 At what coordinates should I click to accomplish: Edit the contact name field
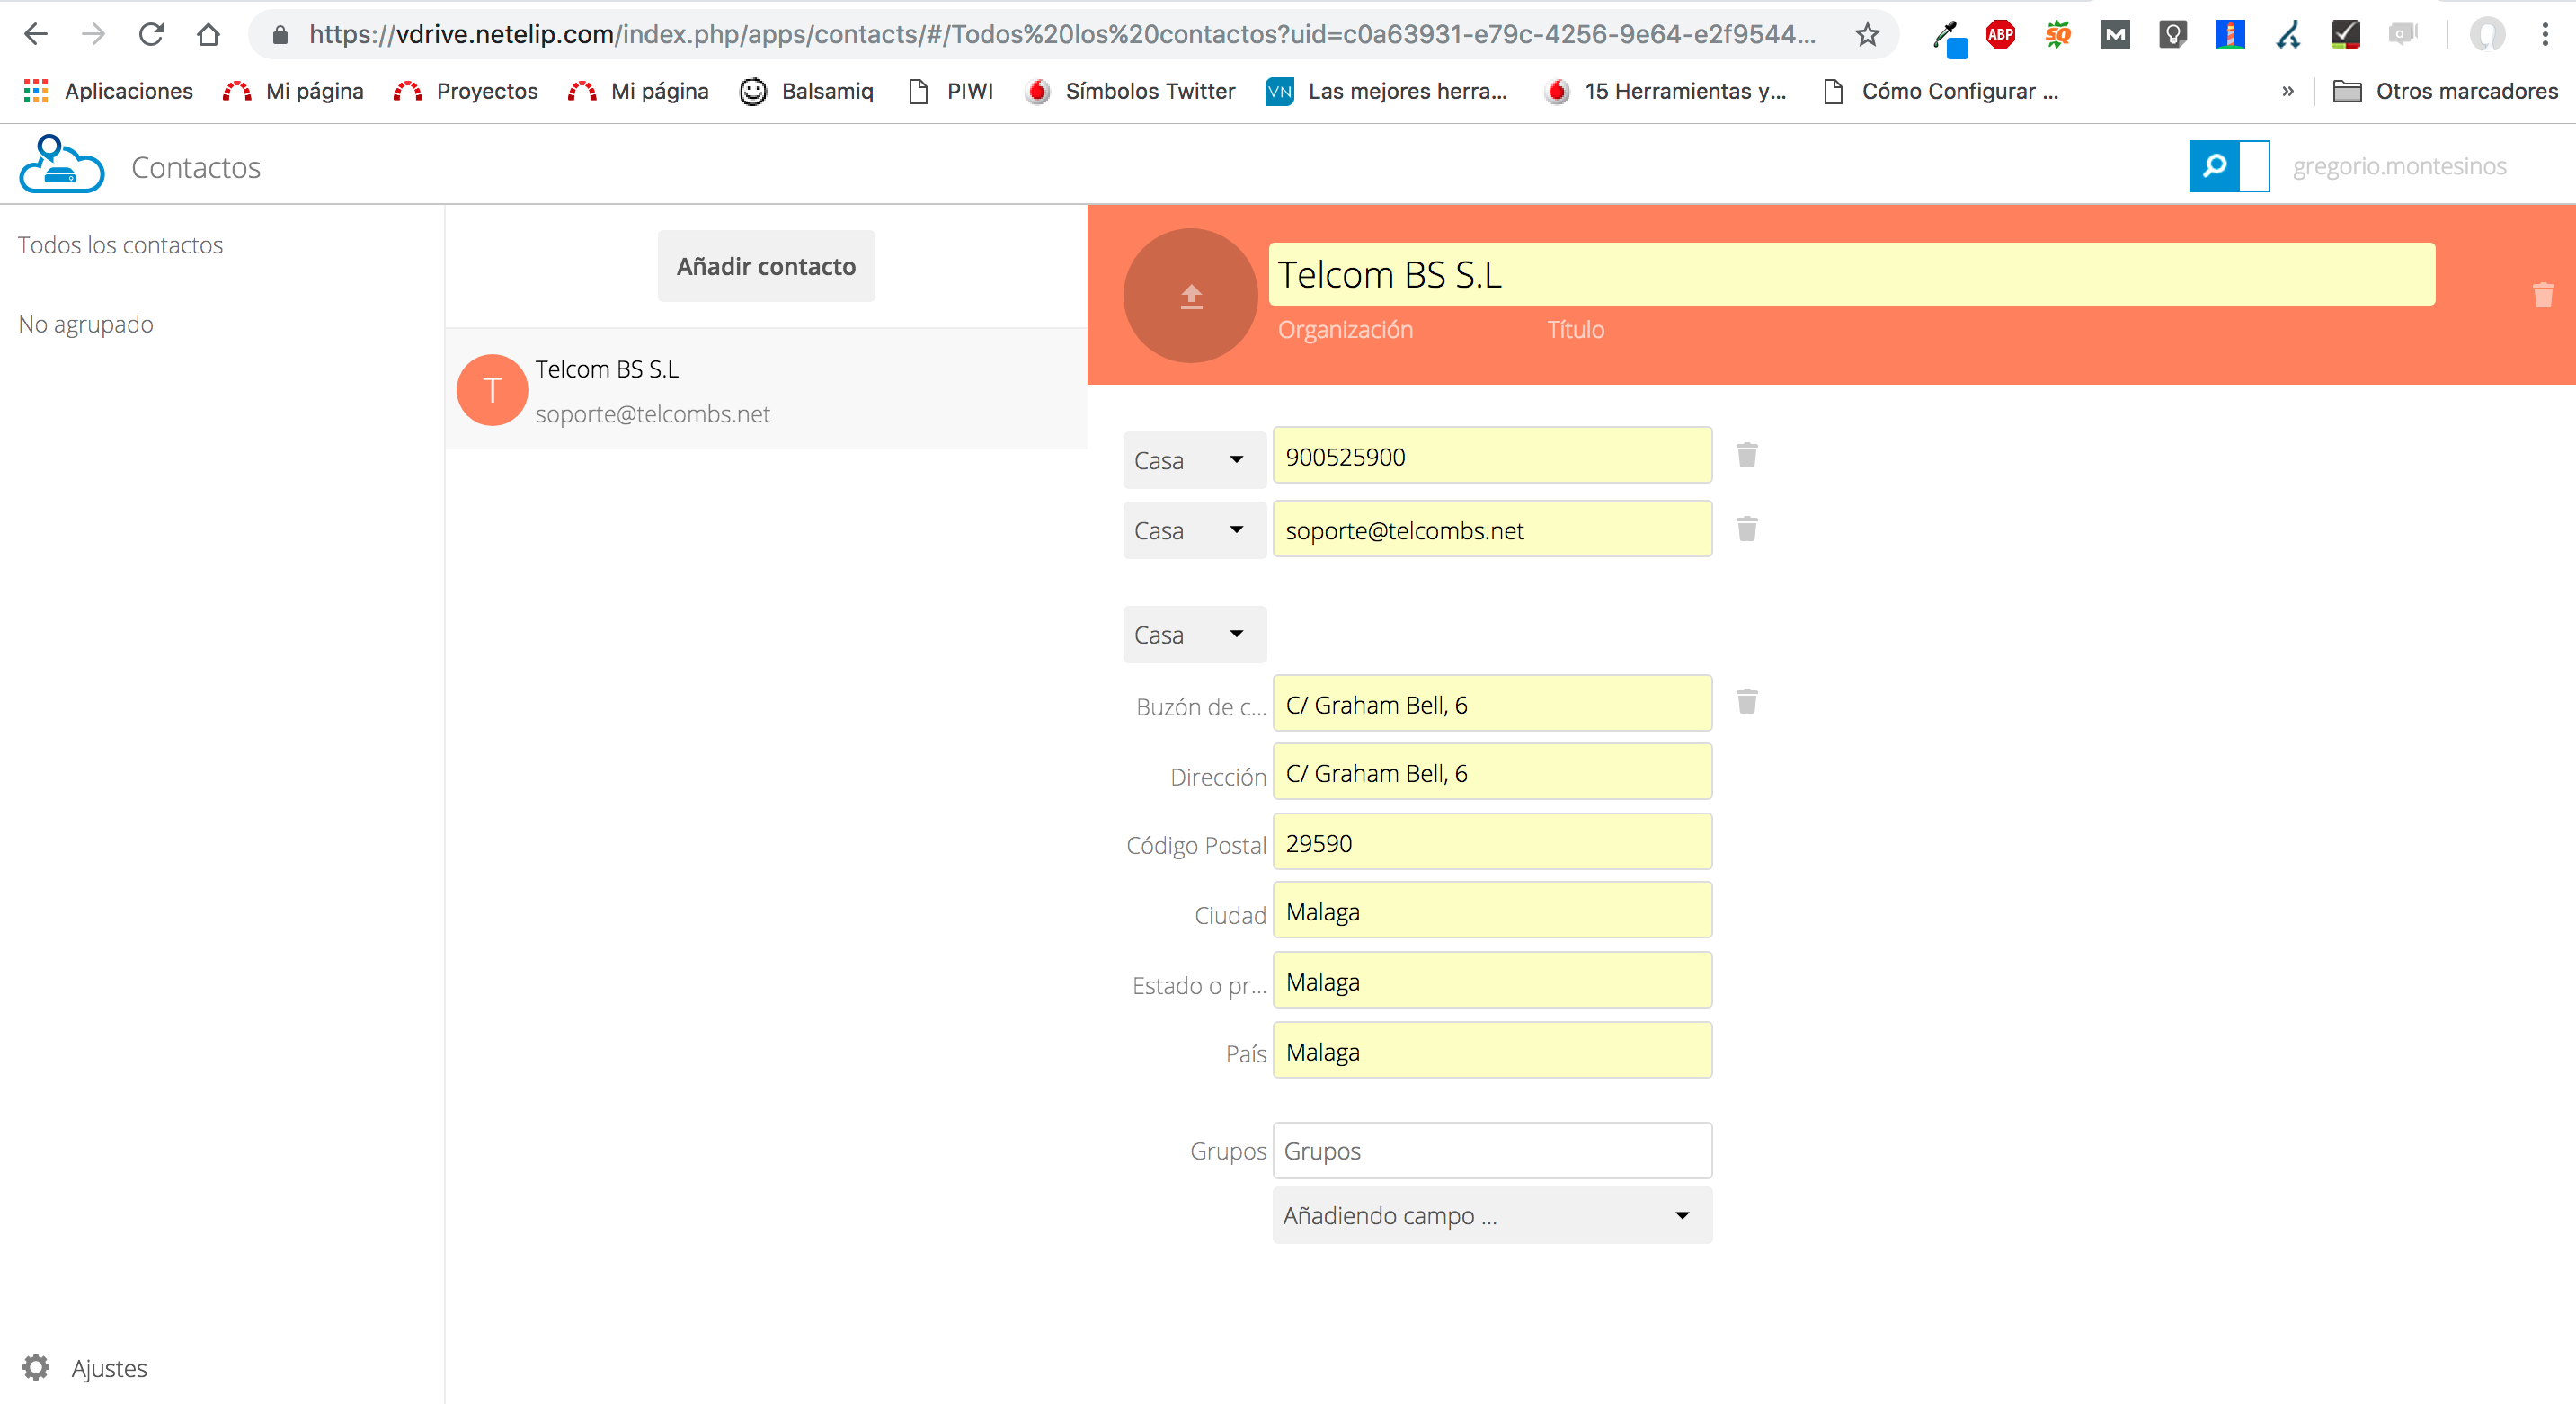(1851, 274)
